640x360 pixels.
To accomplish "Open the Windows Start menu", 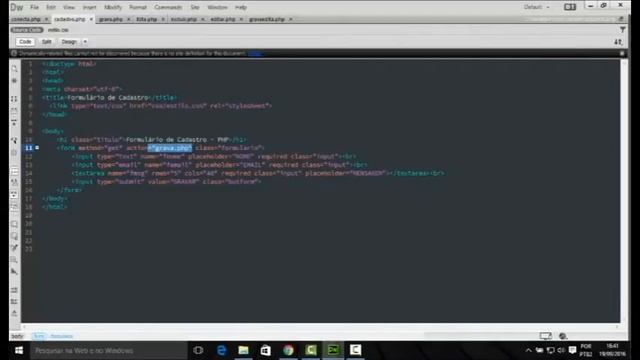I will [x=19, y=351].
